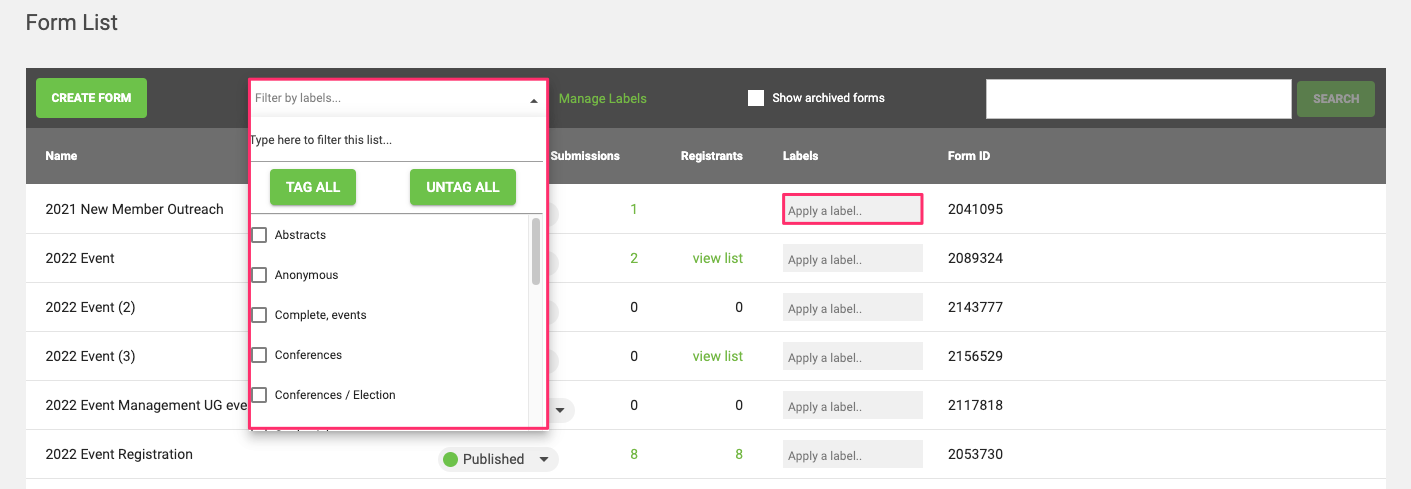Type in the label list filter field
The image size is (1411, 489).
[x=395, y=141]
